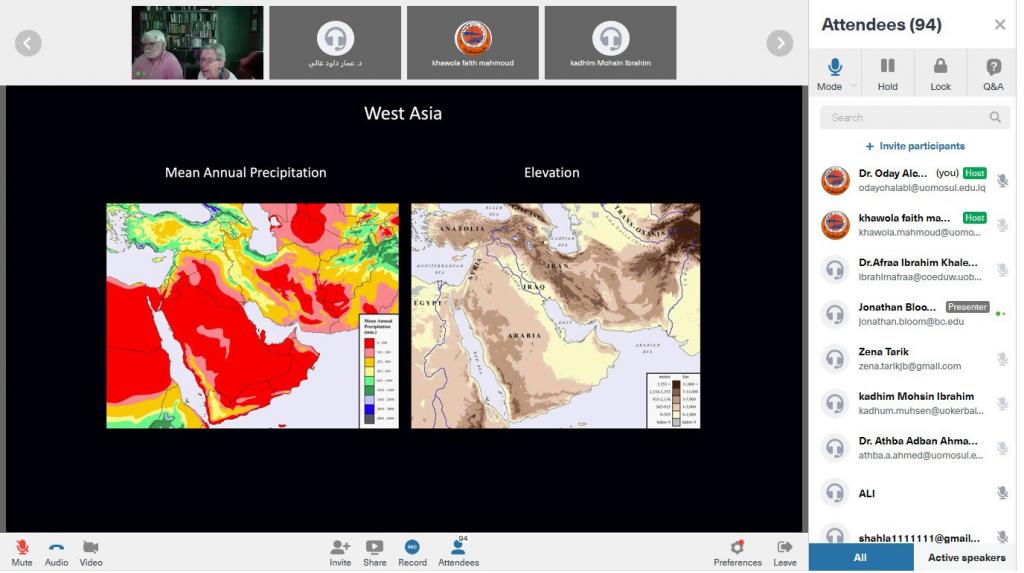This screenshot has height=573, width=1024.
Task: Leave the meeting
Action: click(x=785, y=548)
